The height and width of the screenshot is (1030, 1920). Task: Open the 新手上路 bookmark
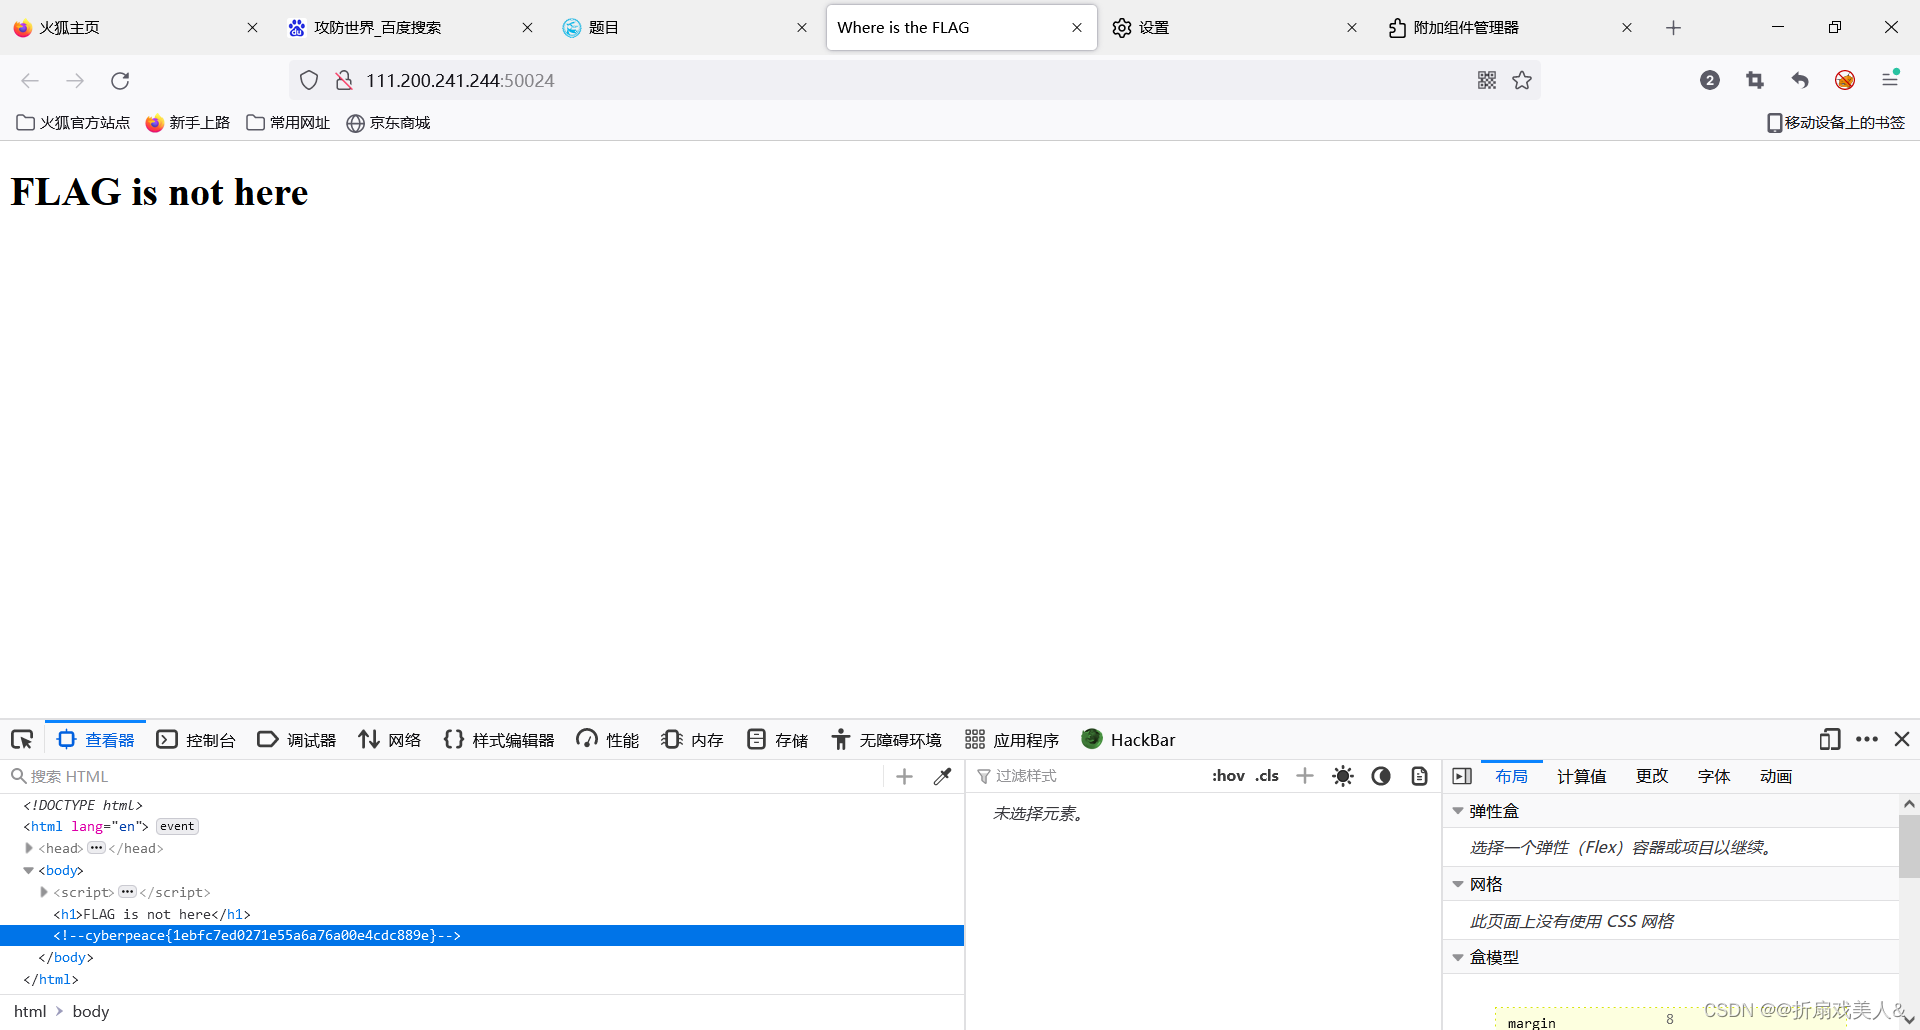(x=187, y=122)
